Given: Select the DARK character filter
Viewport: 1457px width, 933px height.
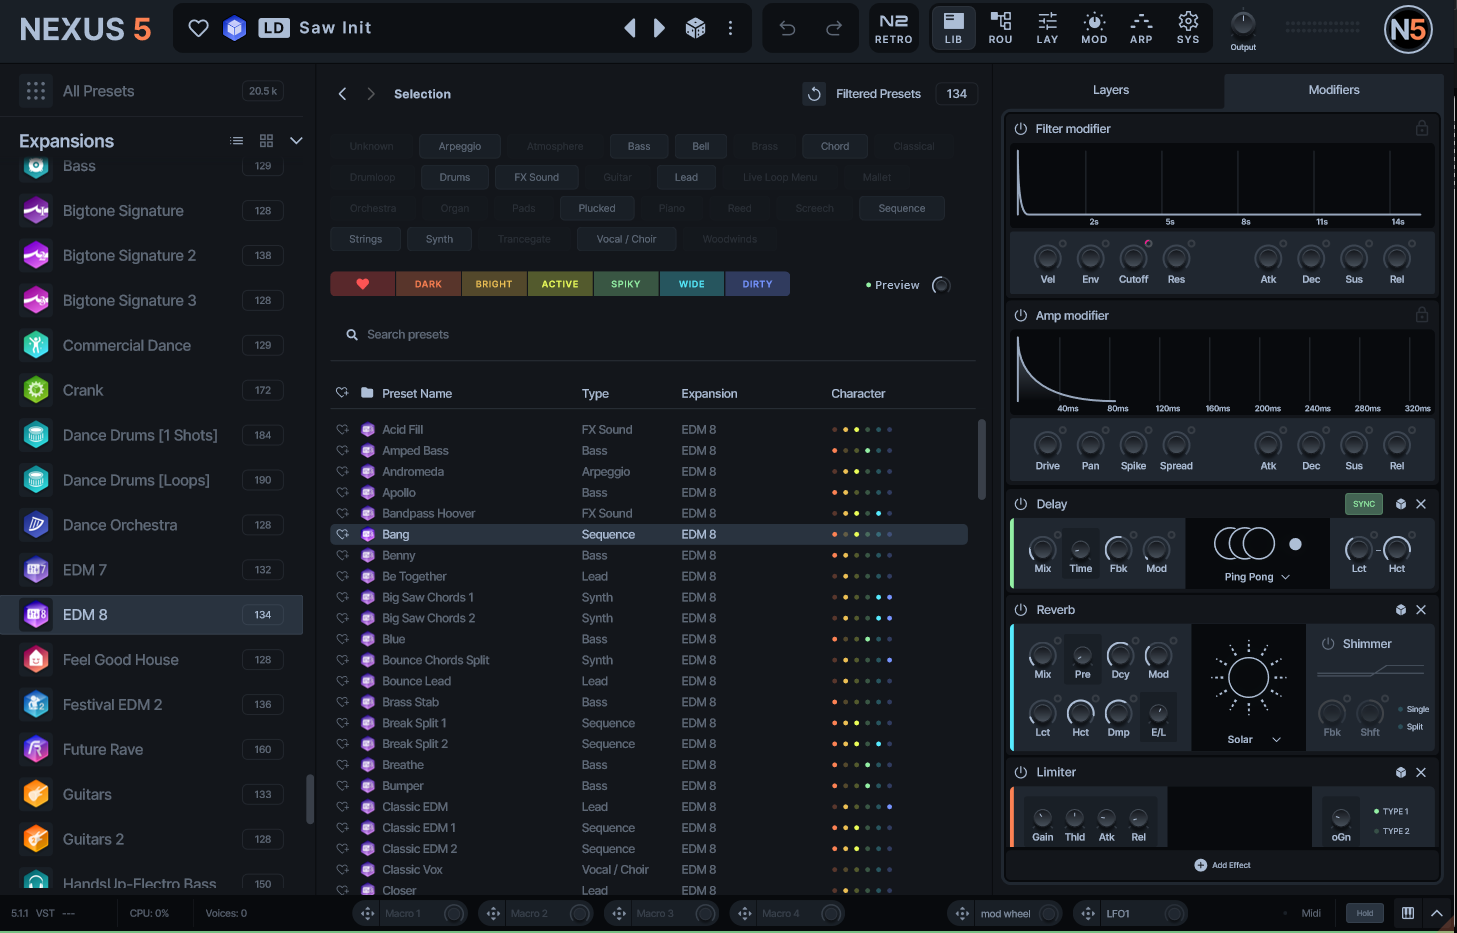Looking at the screenshot, I should [x=429, y=284].
